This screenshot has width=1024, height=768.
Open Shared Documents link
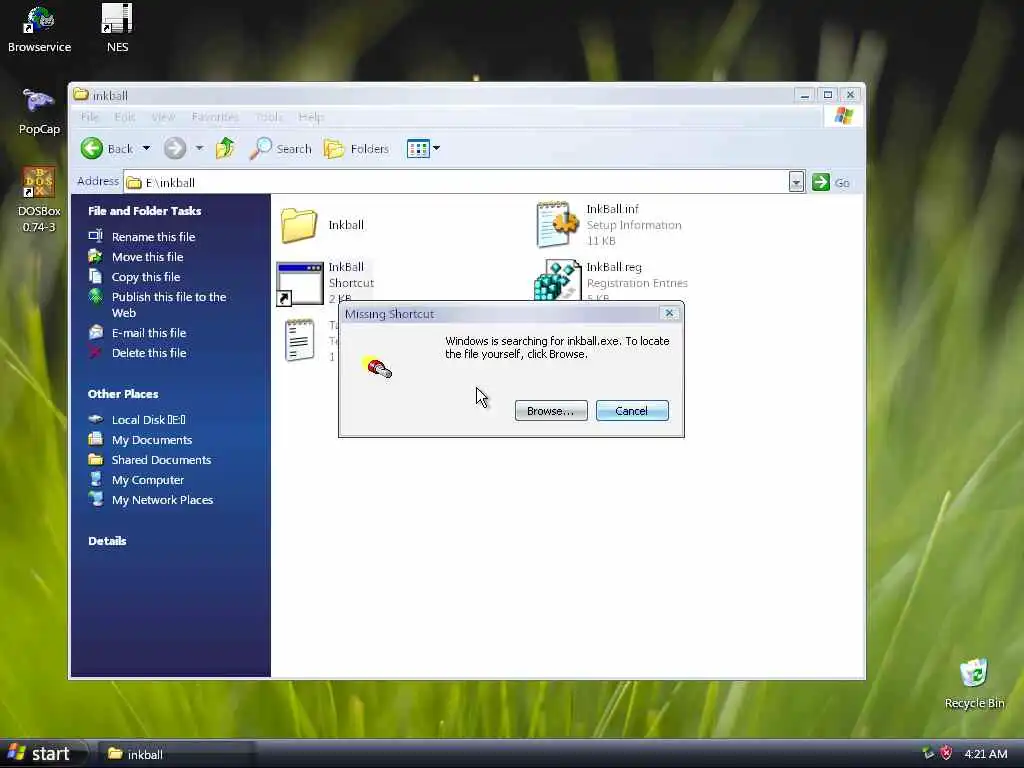[161, 460]
